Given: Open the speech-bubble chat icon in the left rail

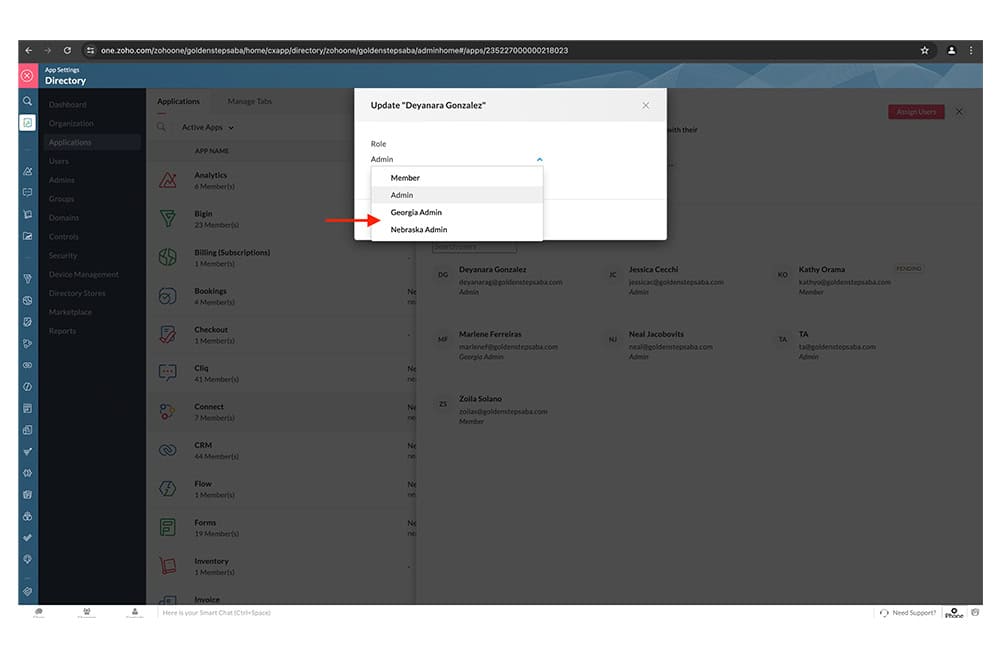Looking at the screenshot, I should point(27,192).
